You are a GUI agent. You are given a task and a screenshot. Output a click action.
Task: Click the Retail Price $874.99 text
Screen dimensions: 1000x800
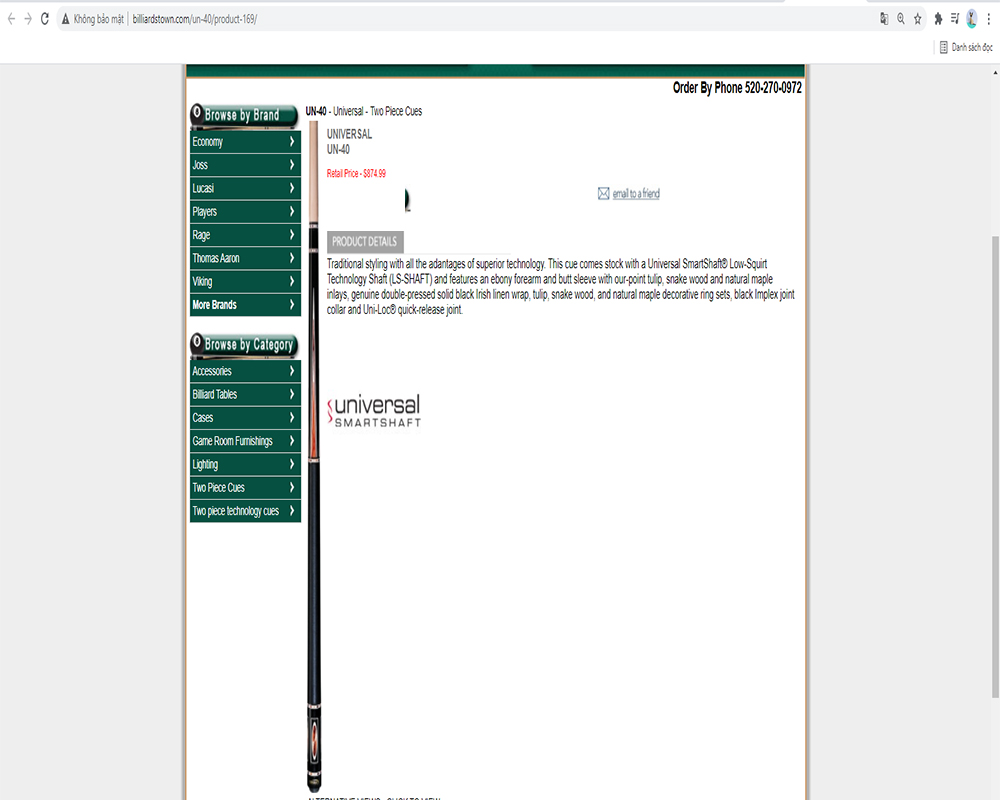click(x=356, y=174)
